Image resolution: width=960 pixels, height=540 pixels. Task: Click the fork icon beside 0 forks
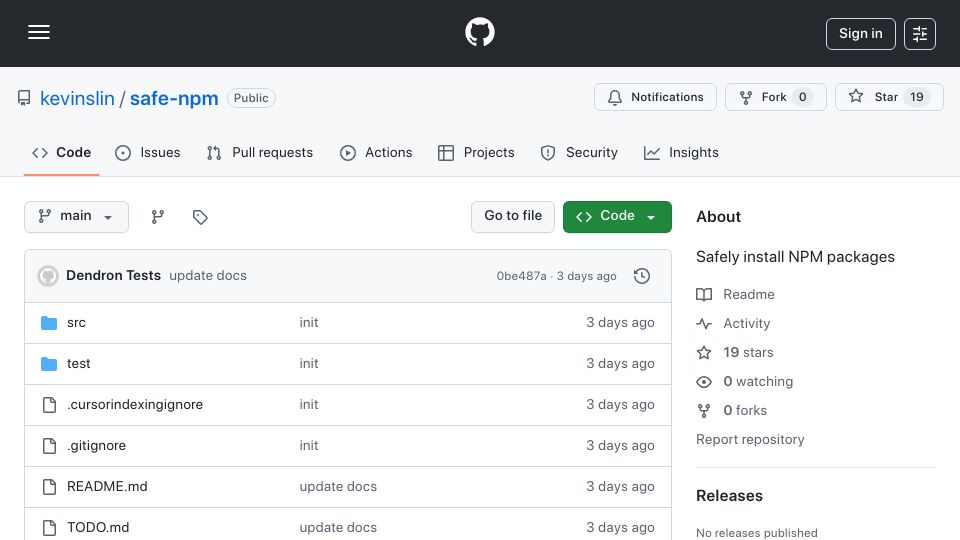point(704,411)
